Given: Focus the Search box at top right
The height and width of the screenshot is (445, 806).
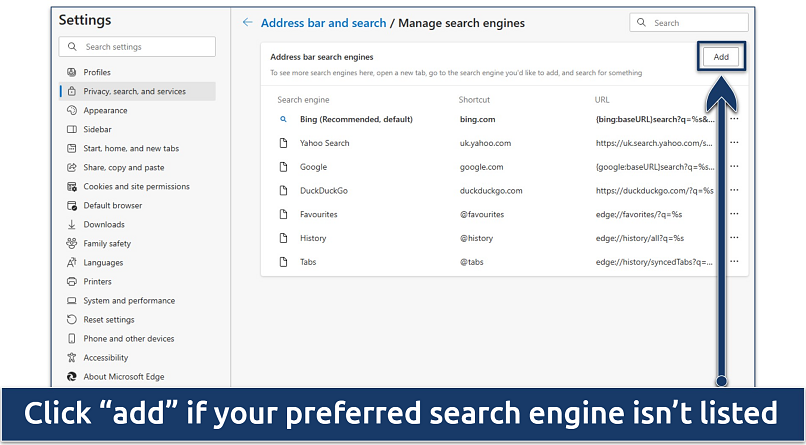Looking at the screenshot, I should click(690, 22).
